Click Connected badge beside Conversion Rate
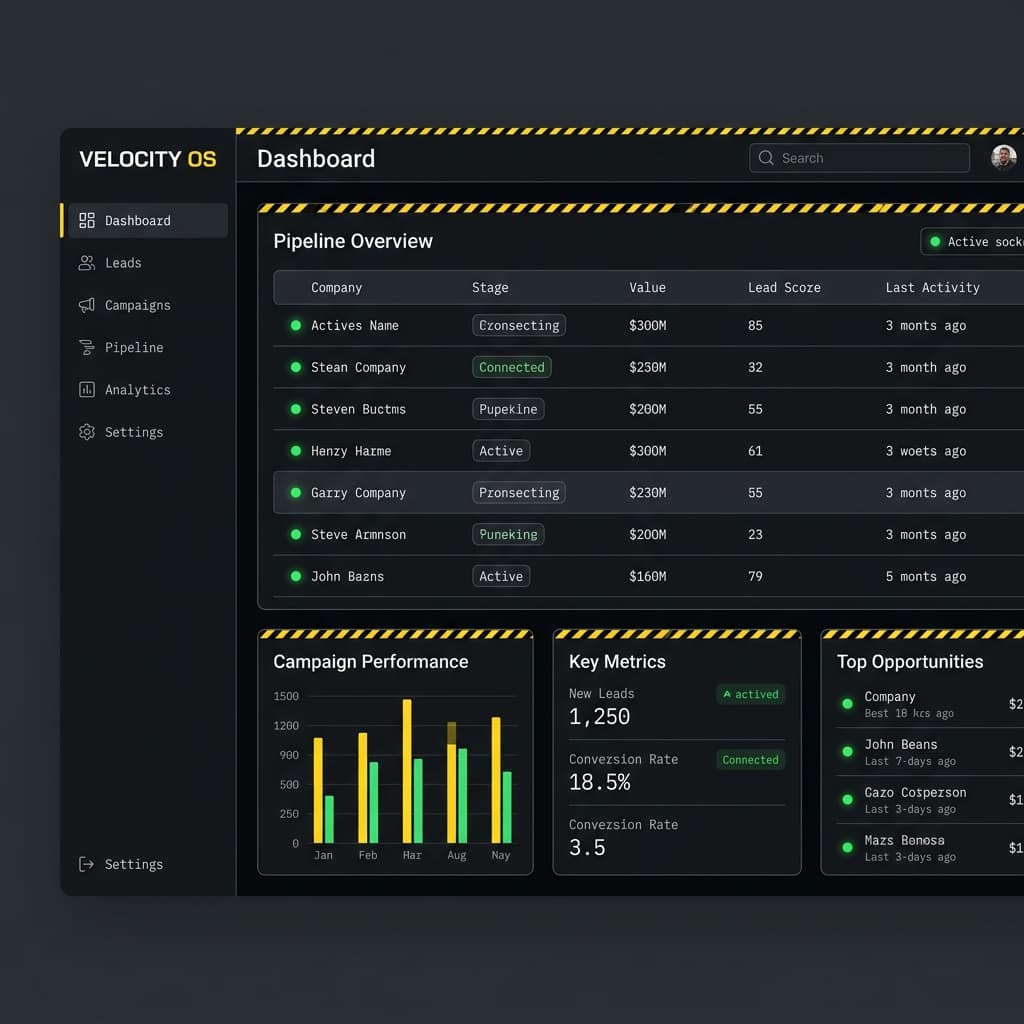The height and width of the screenshot is (1024, 1024). tap(750, 760)
